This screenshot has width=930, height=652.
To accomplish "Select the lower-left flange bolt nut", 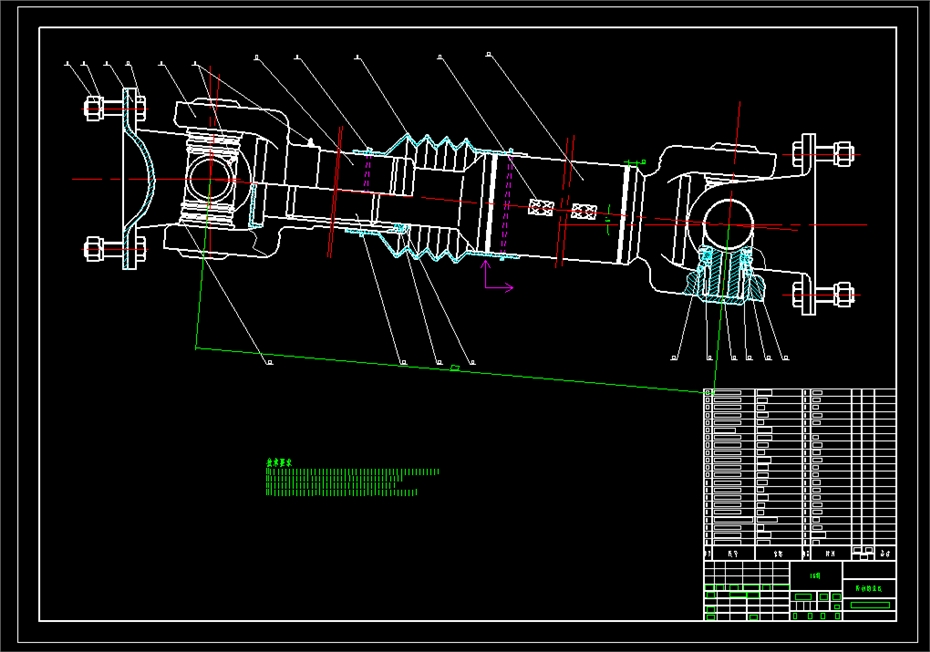I will click(x=94, y=249).
